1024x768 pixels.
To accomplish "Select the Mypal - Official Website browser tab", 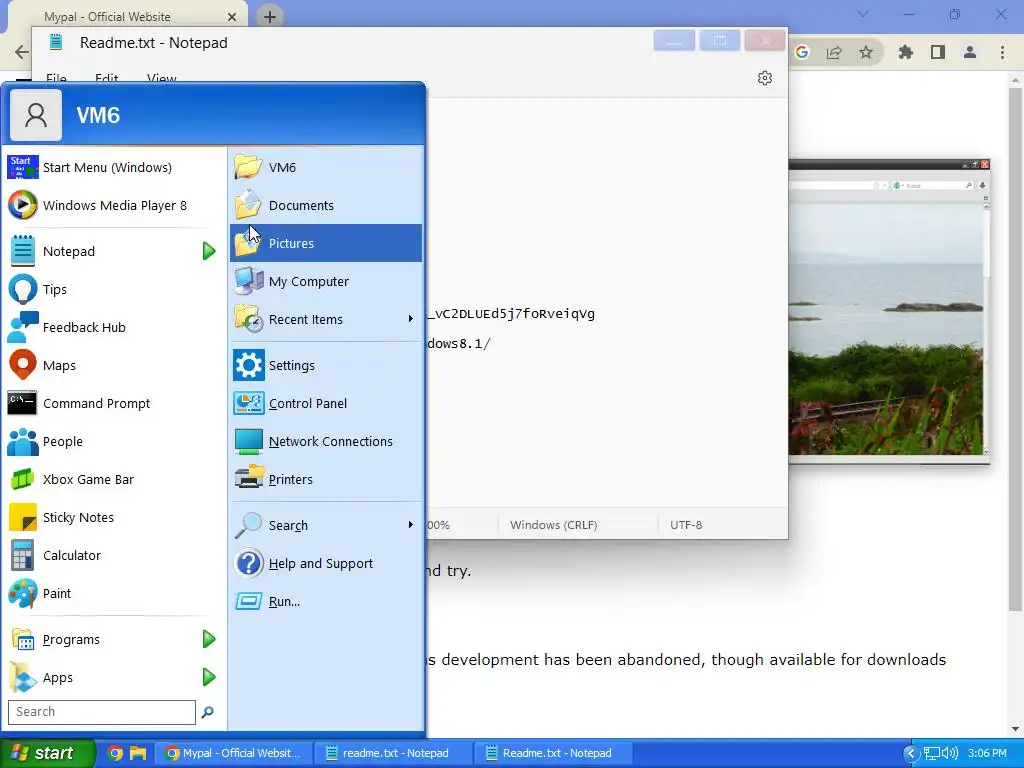I will [x=127, y=16].
